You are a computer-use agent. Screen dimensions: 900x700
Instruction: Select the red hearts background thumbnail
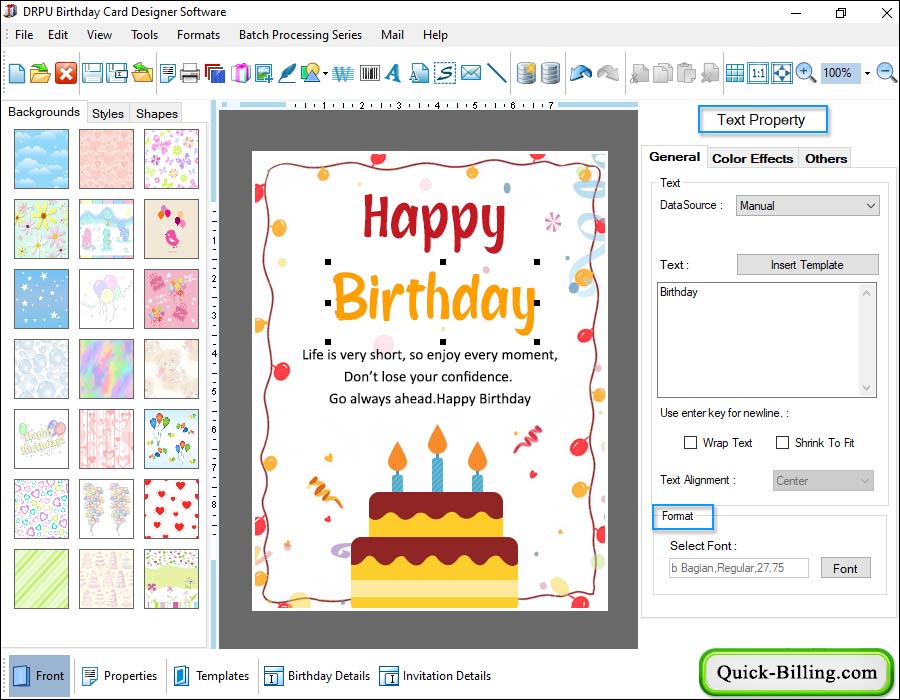tap(171, 509)
